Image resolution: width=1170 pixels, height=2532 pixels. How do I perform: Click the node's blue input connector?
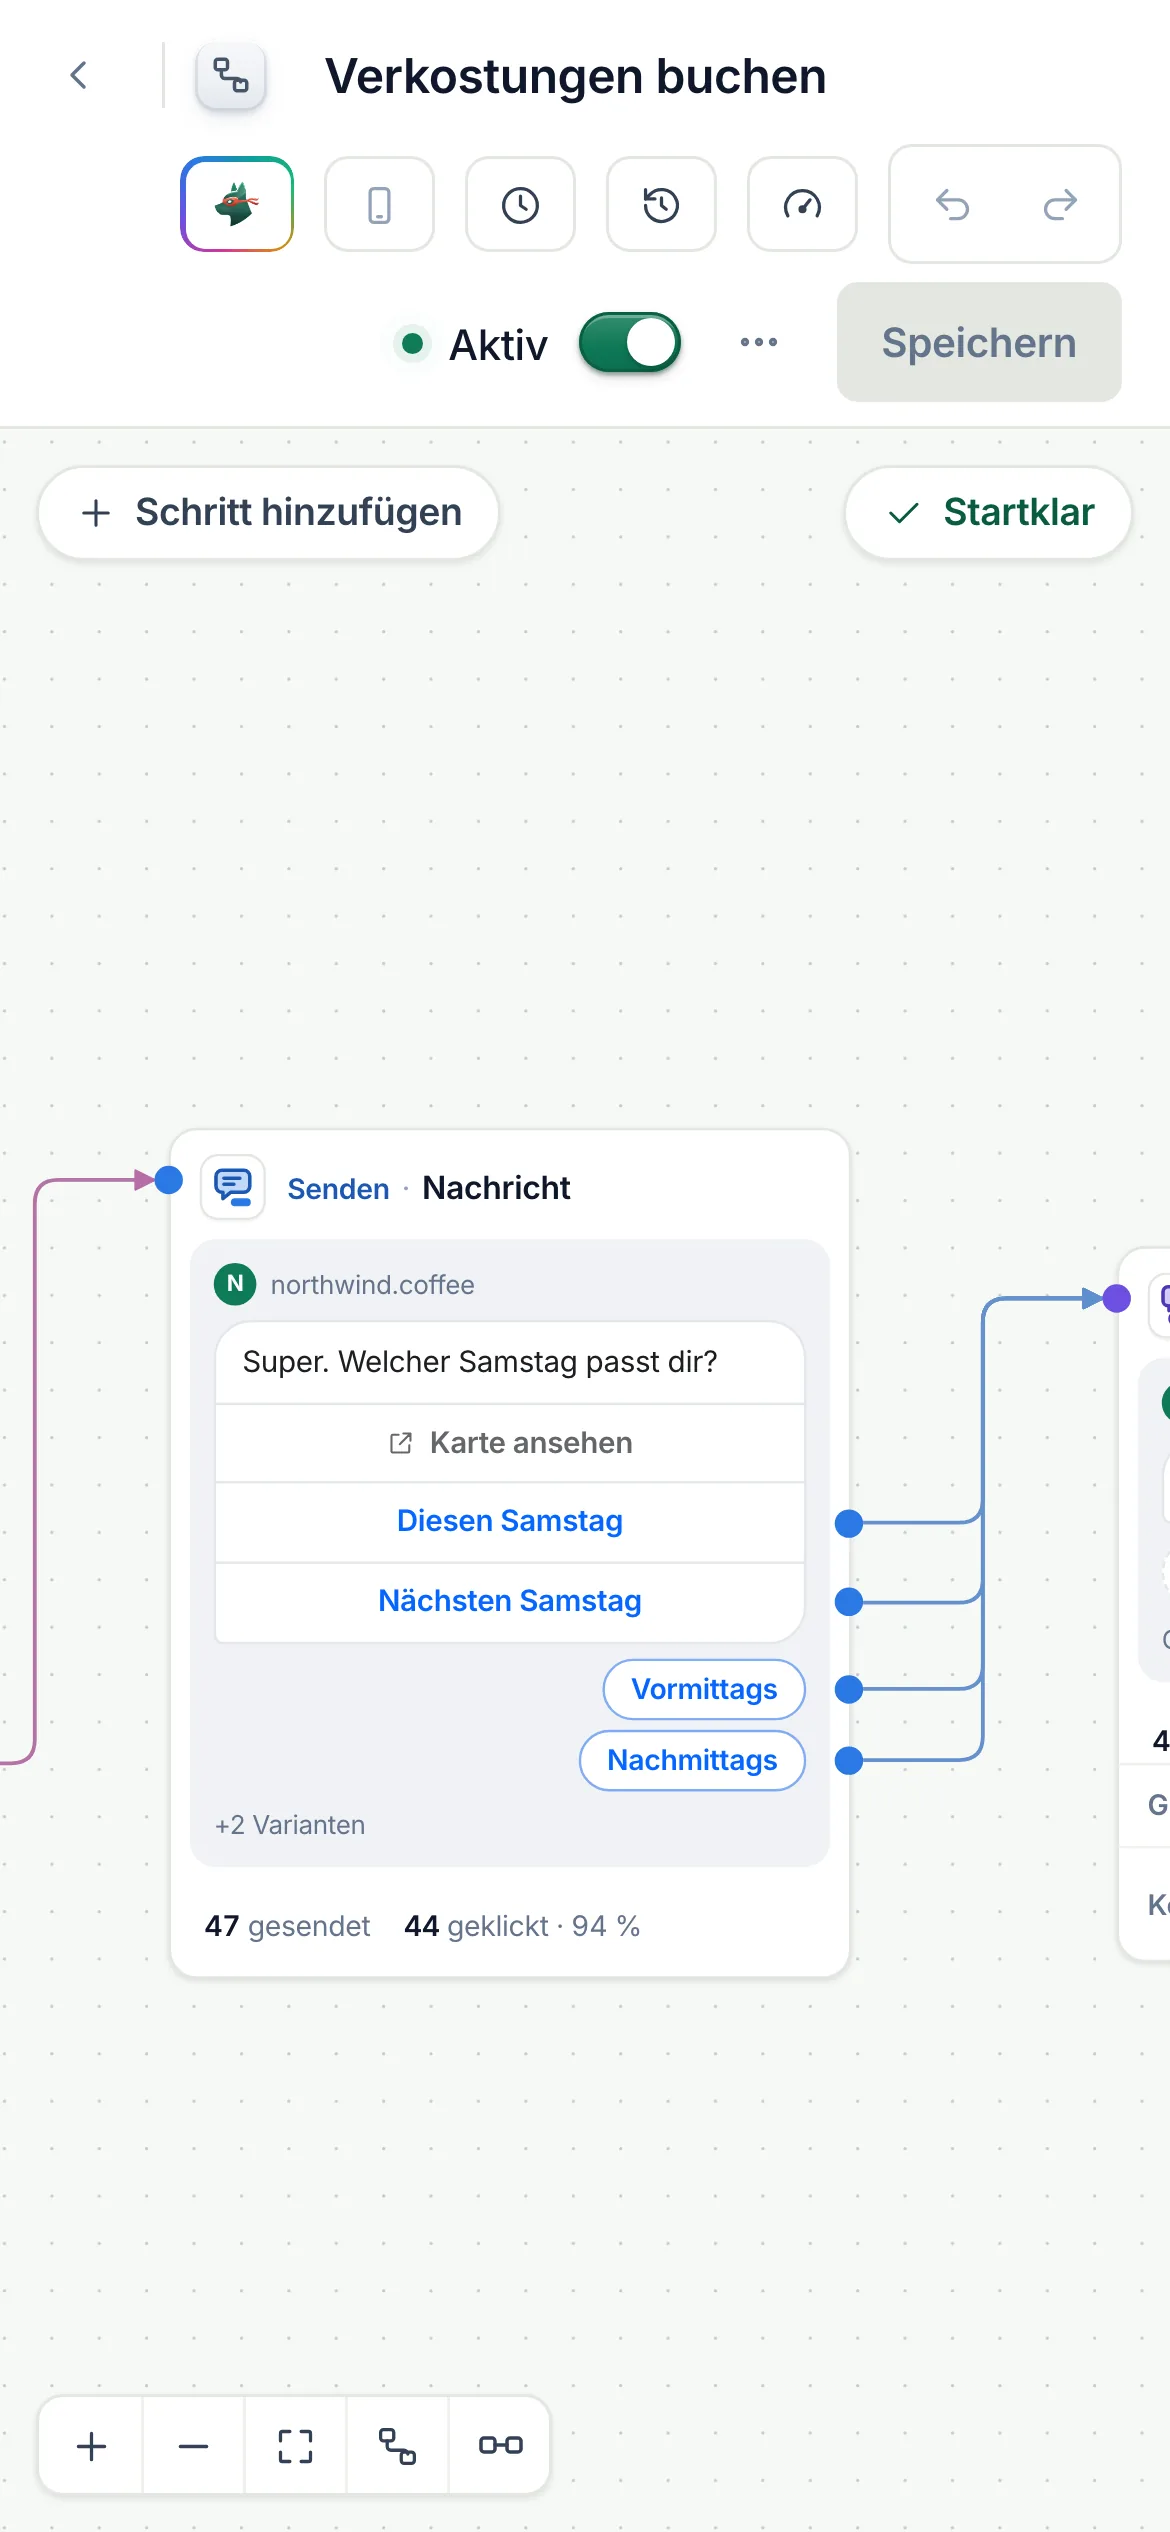point(169,1180)
